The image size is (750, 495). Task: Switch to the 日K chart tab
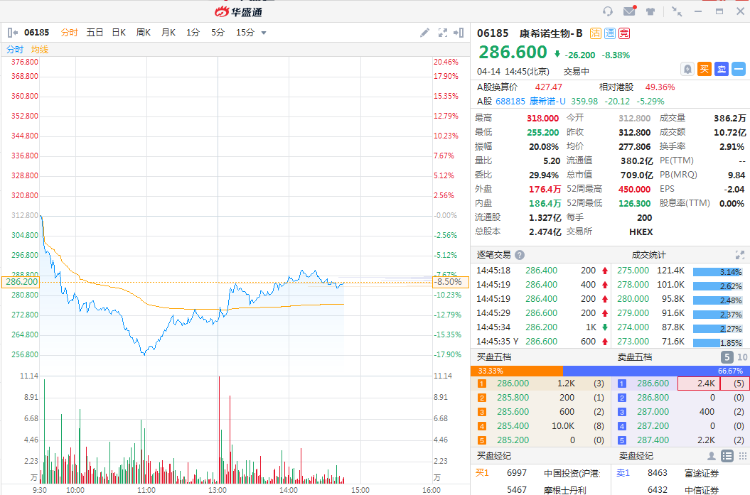point(118,32)
